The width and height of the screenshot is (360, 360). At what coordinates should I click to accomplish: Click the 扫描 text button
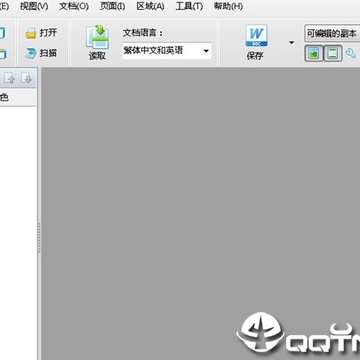(x=48, y=53)
